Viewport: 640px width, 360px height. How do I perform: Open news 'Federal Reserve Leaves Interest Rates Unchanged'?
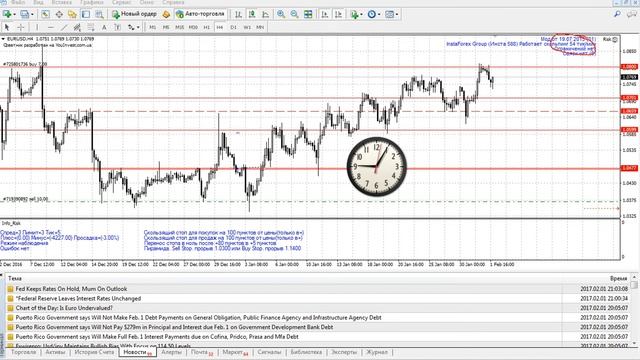pos(78,299)
